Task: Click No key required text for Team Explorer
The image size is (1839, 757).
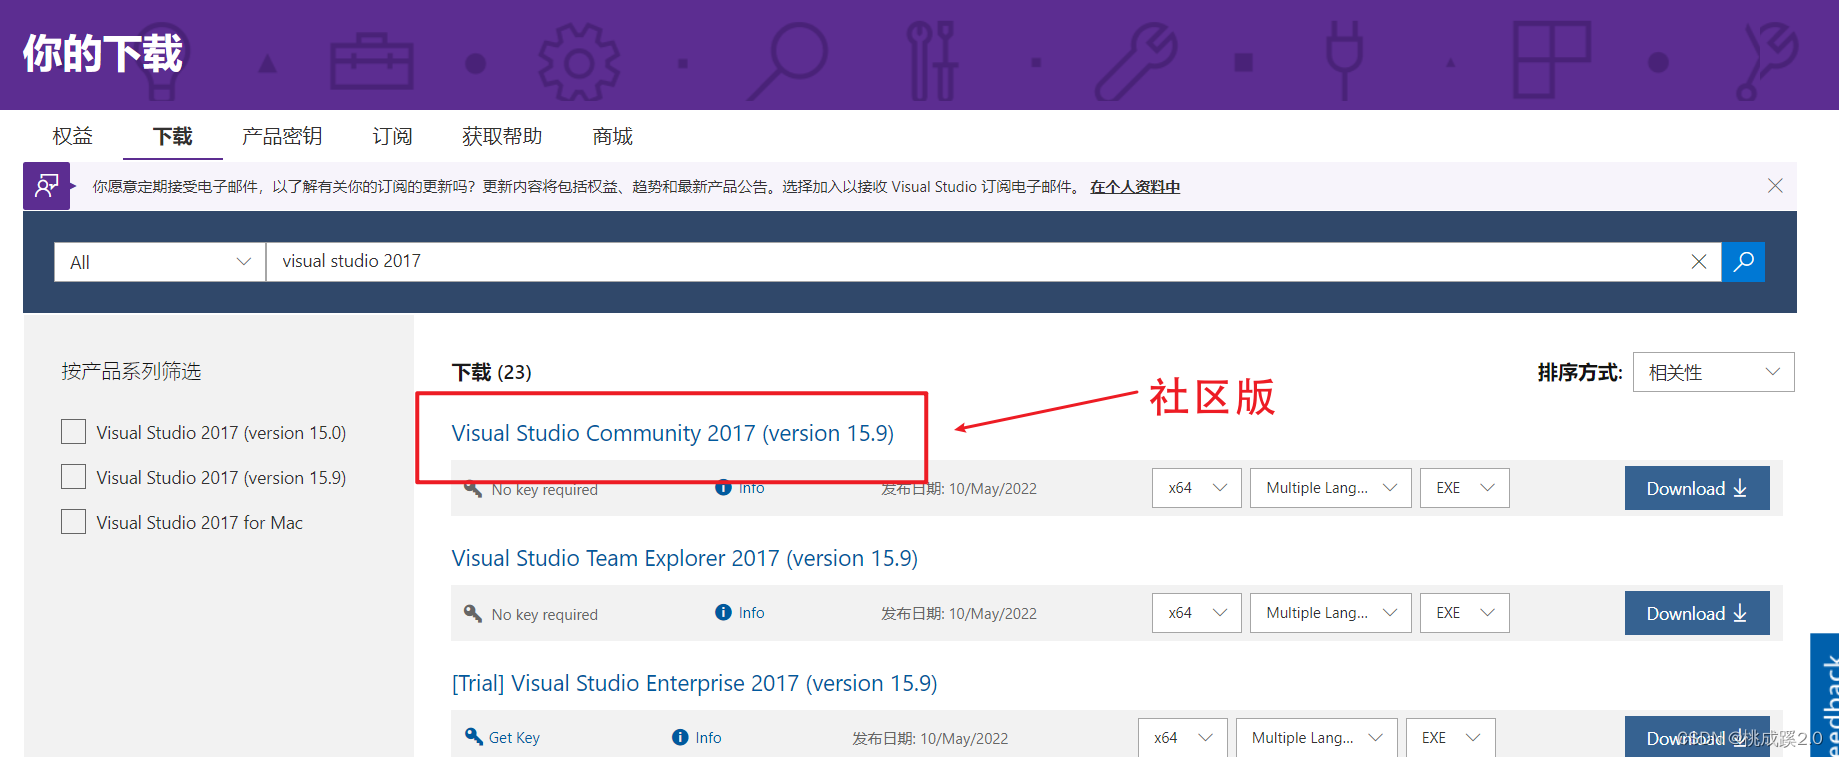Action: (545, 615)
